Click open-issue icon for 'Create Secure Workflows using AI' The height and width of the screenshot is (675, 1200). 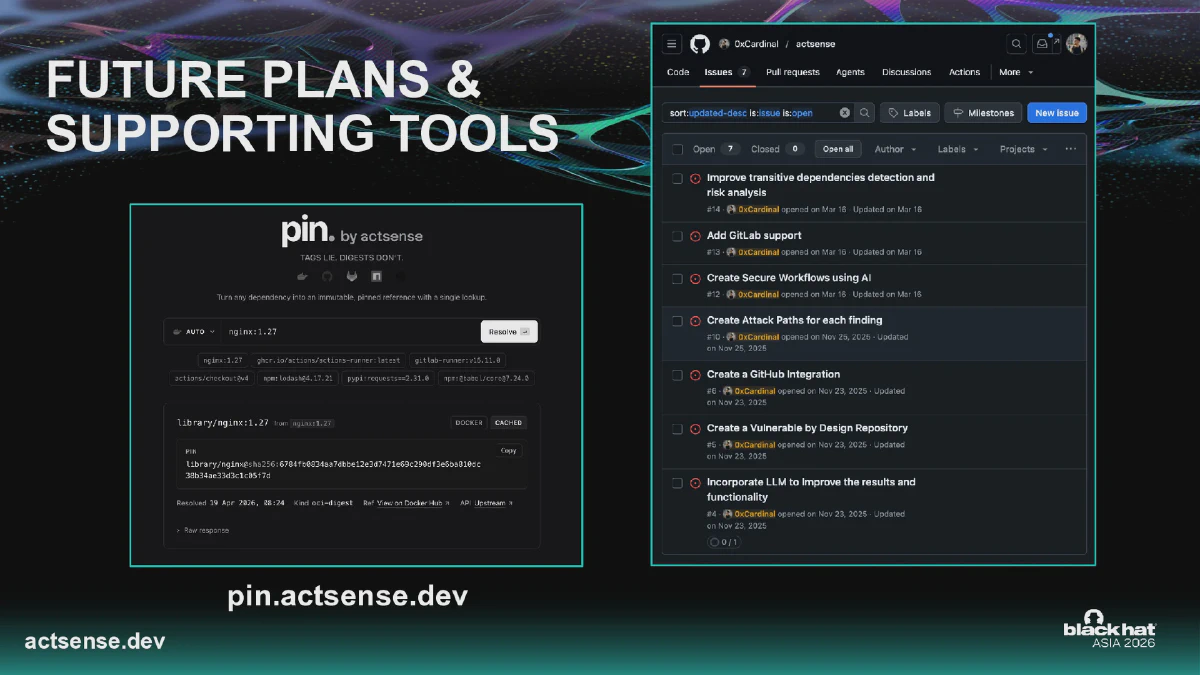[x=695, y=278]
